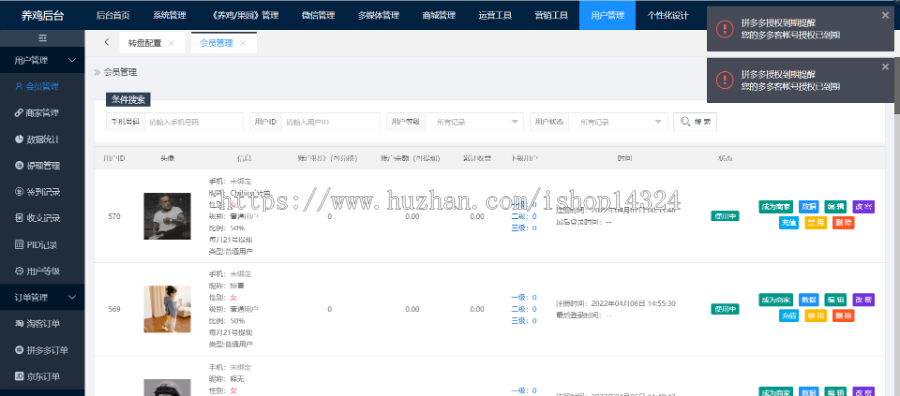
Task: Click the 养鸡后台 logo title
Action: click(42, 16)
